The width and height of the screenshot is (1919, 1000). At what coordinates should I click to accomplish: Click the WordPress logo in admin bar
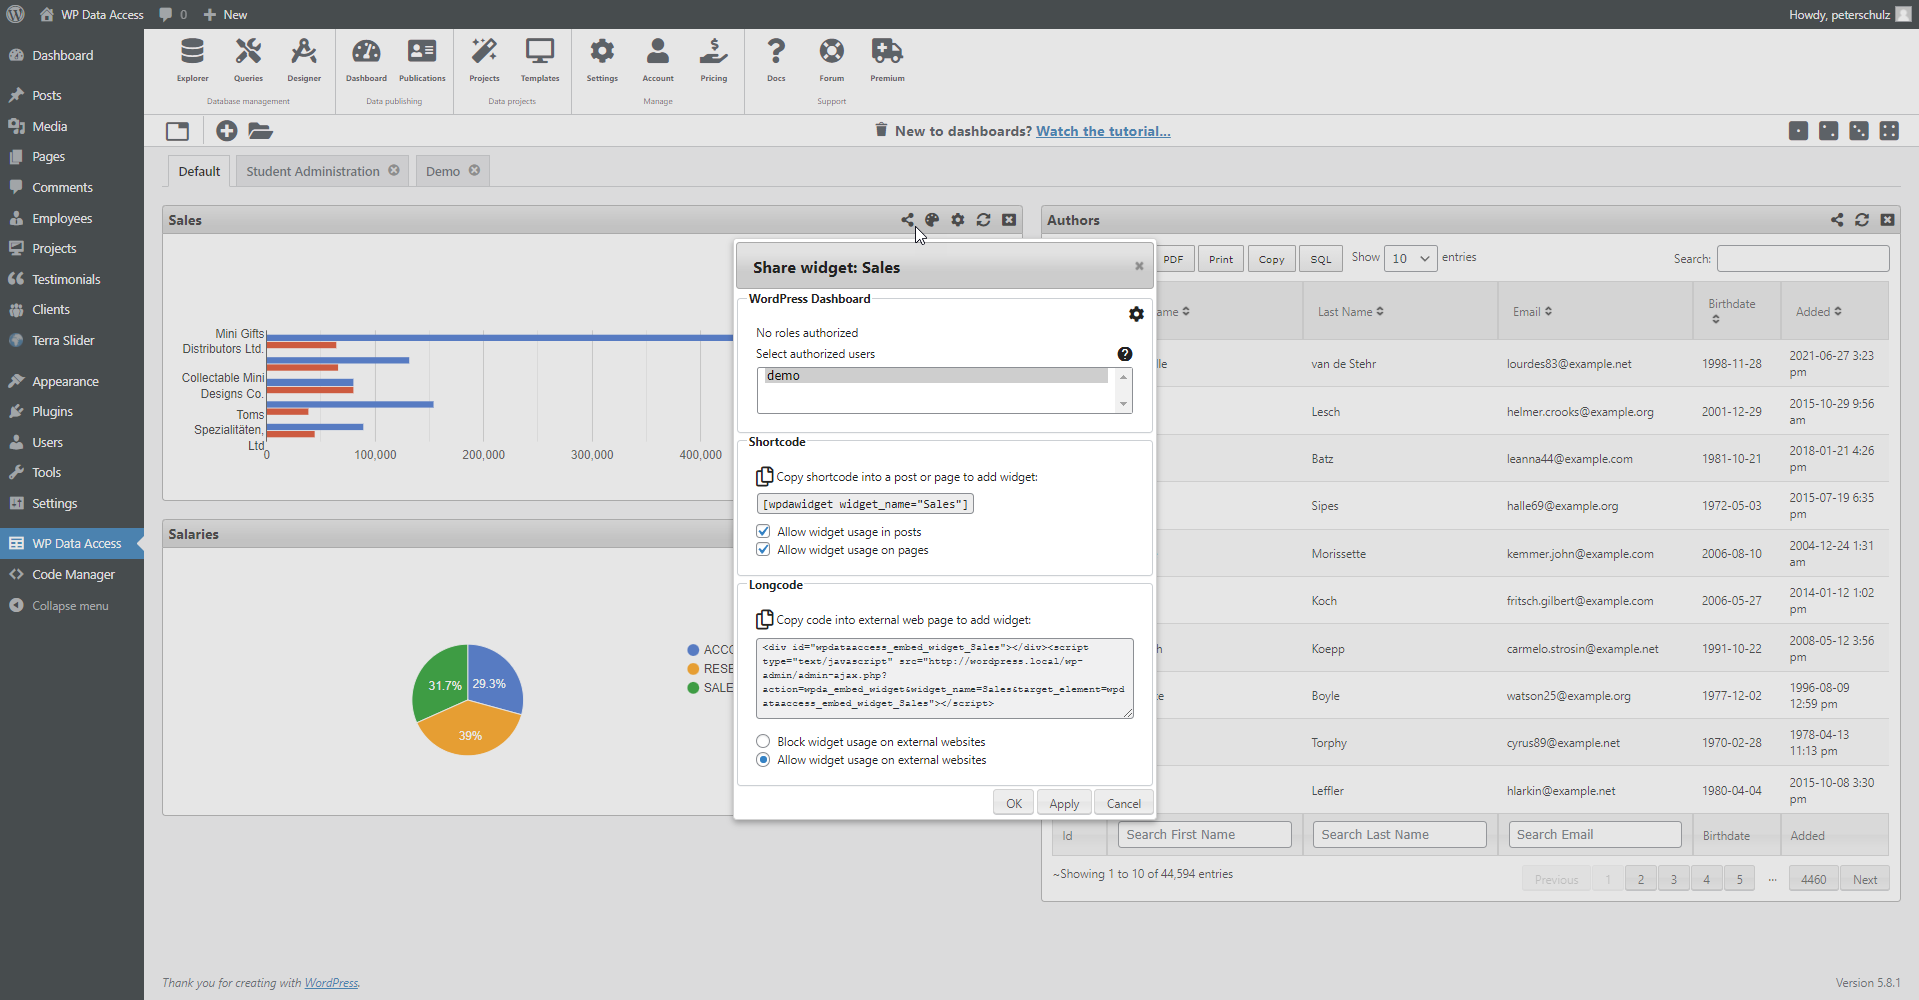15,14
